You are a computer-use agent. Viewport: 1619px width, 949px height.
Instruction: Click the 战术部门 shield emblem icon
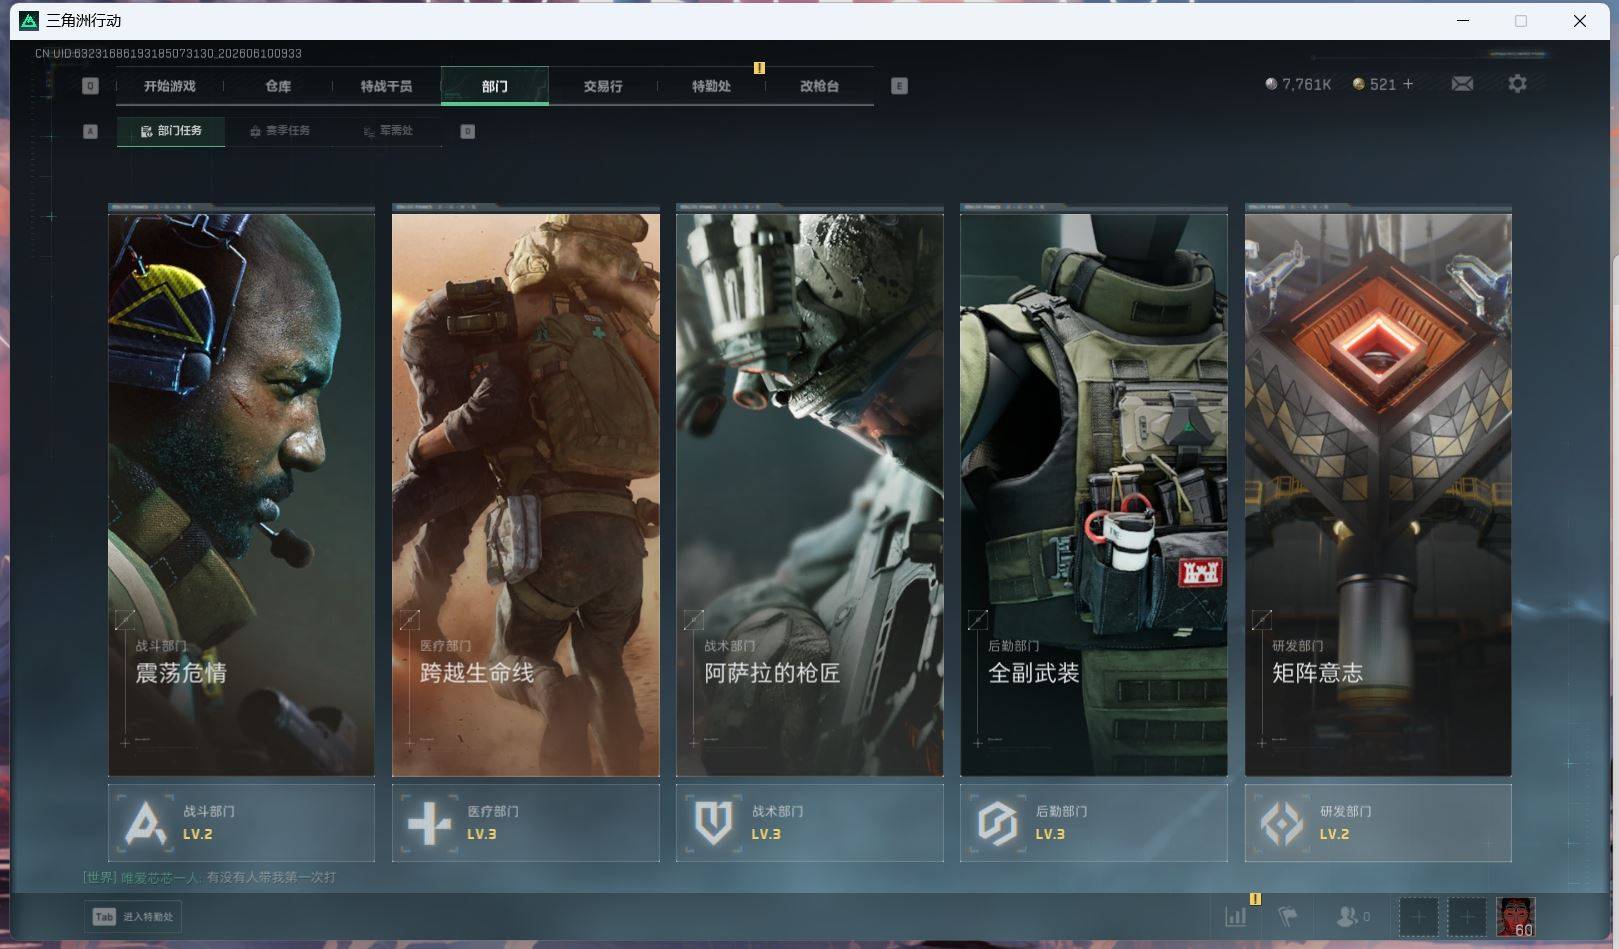click(714, 823)
